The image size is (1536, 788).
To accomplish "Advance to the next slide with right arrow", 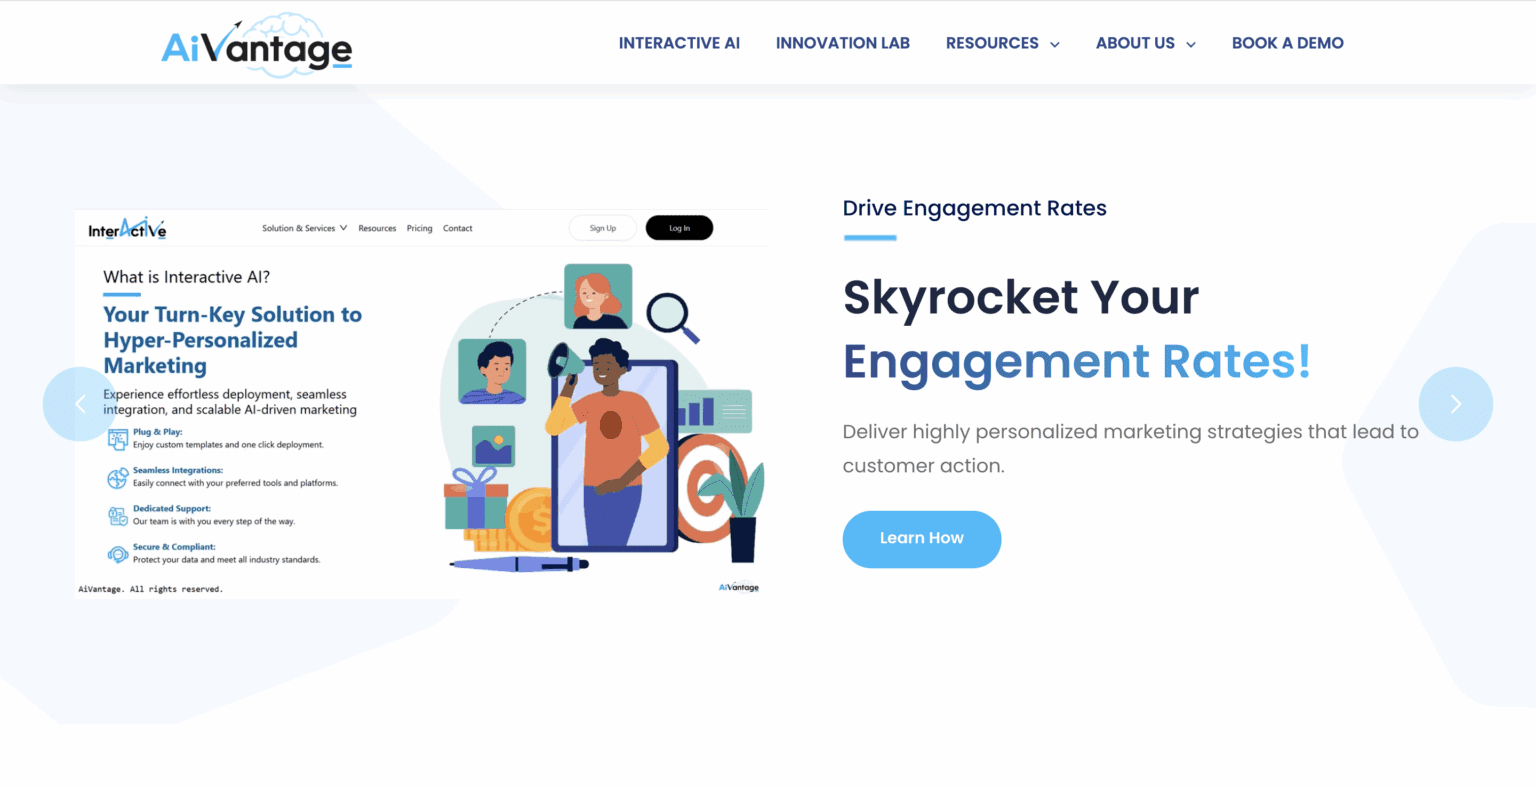I will (x=1456, y=404).
